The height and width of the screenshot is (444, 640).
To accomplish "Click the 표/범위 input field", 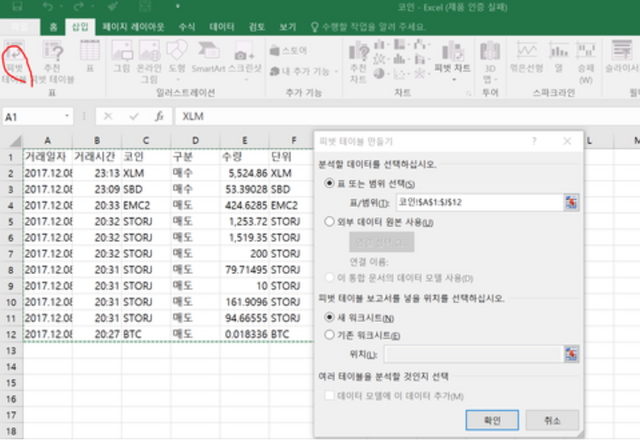I will pyautogui.click(x=480, y=202).
